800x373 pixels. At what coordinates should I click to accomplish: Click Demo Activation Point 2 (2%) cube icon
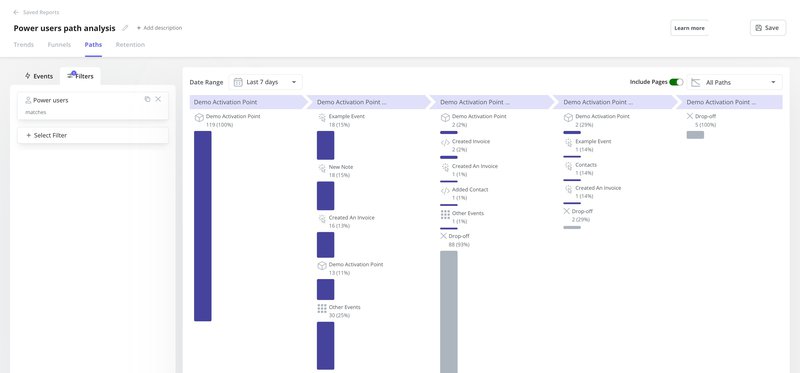pyautogui.click(x=445, y=118)
